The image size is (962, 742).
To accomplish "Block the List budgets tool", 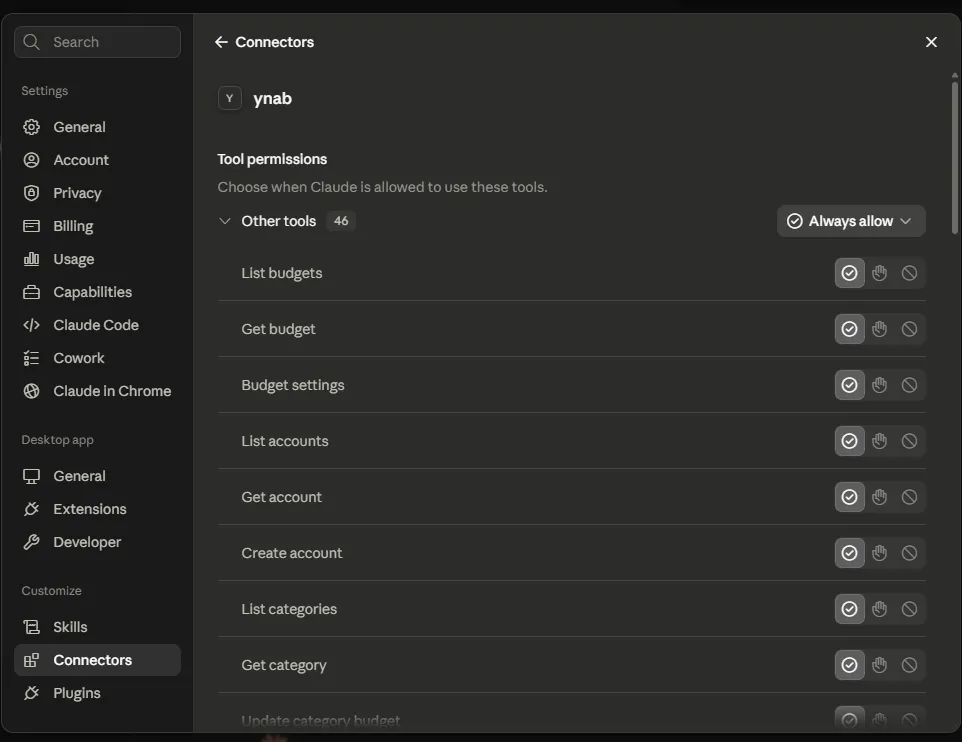I will pyautogui.click(x=909, y=273).
